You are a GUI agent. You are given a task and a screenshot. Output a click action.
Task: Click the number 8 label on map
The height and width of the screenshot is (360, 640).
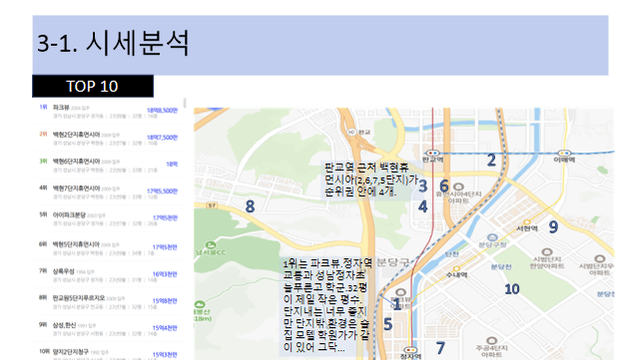pos(250,206)
